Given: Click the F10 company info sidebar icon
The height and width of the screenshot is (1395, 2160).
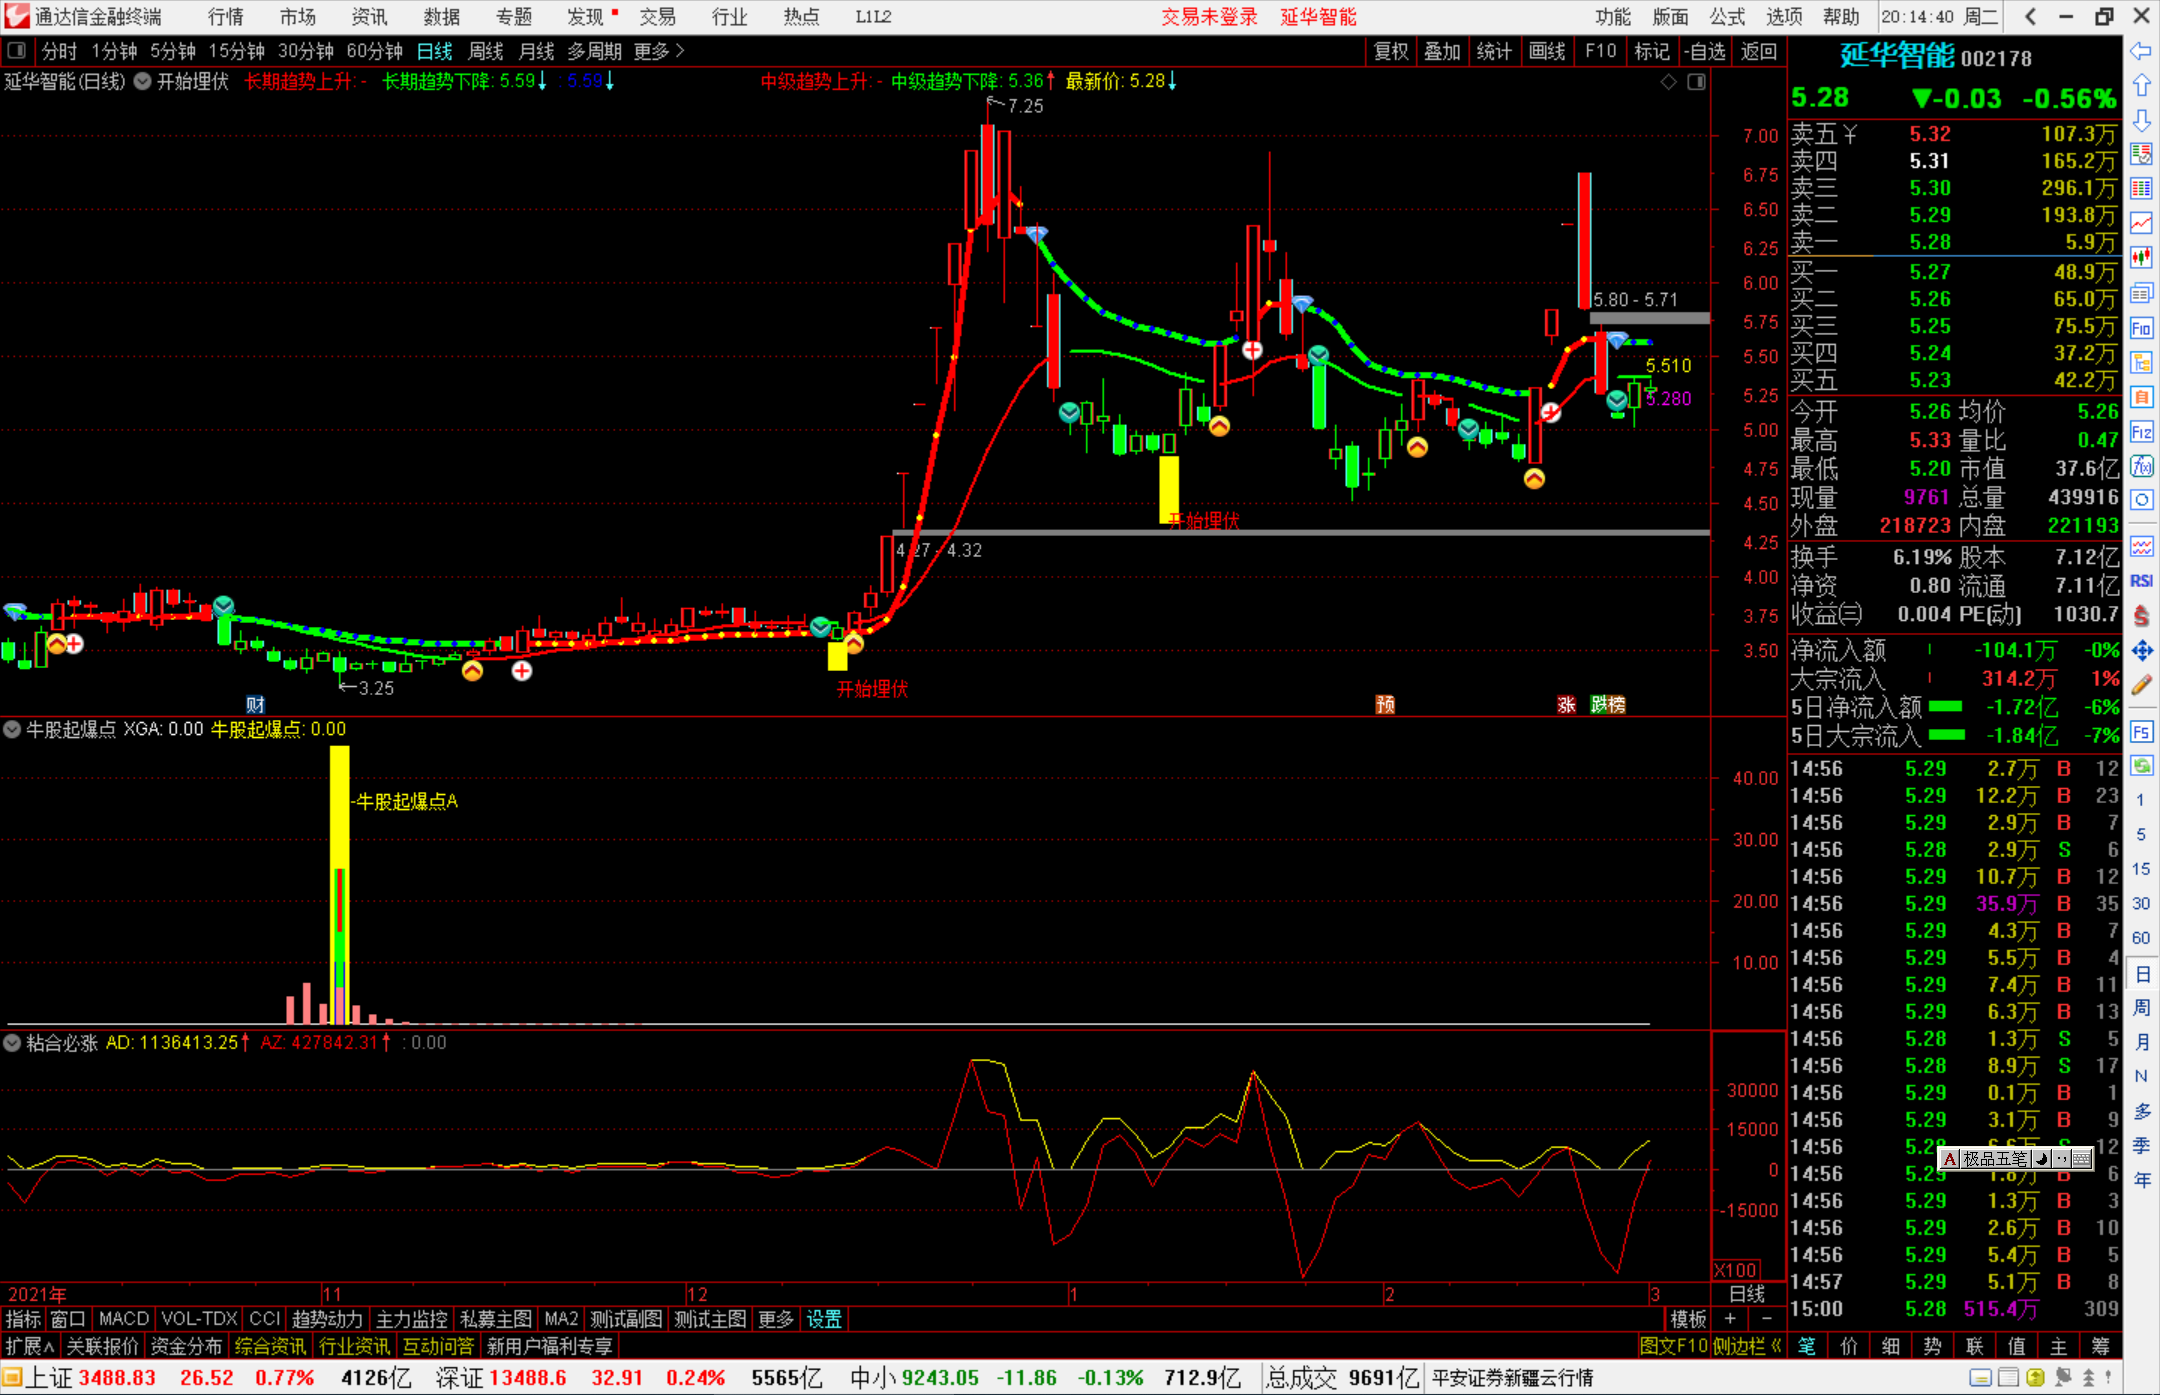Looking at the screenshot, I should pos(2141,328).
